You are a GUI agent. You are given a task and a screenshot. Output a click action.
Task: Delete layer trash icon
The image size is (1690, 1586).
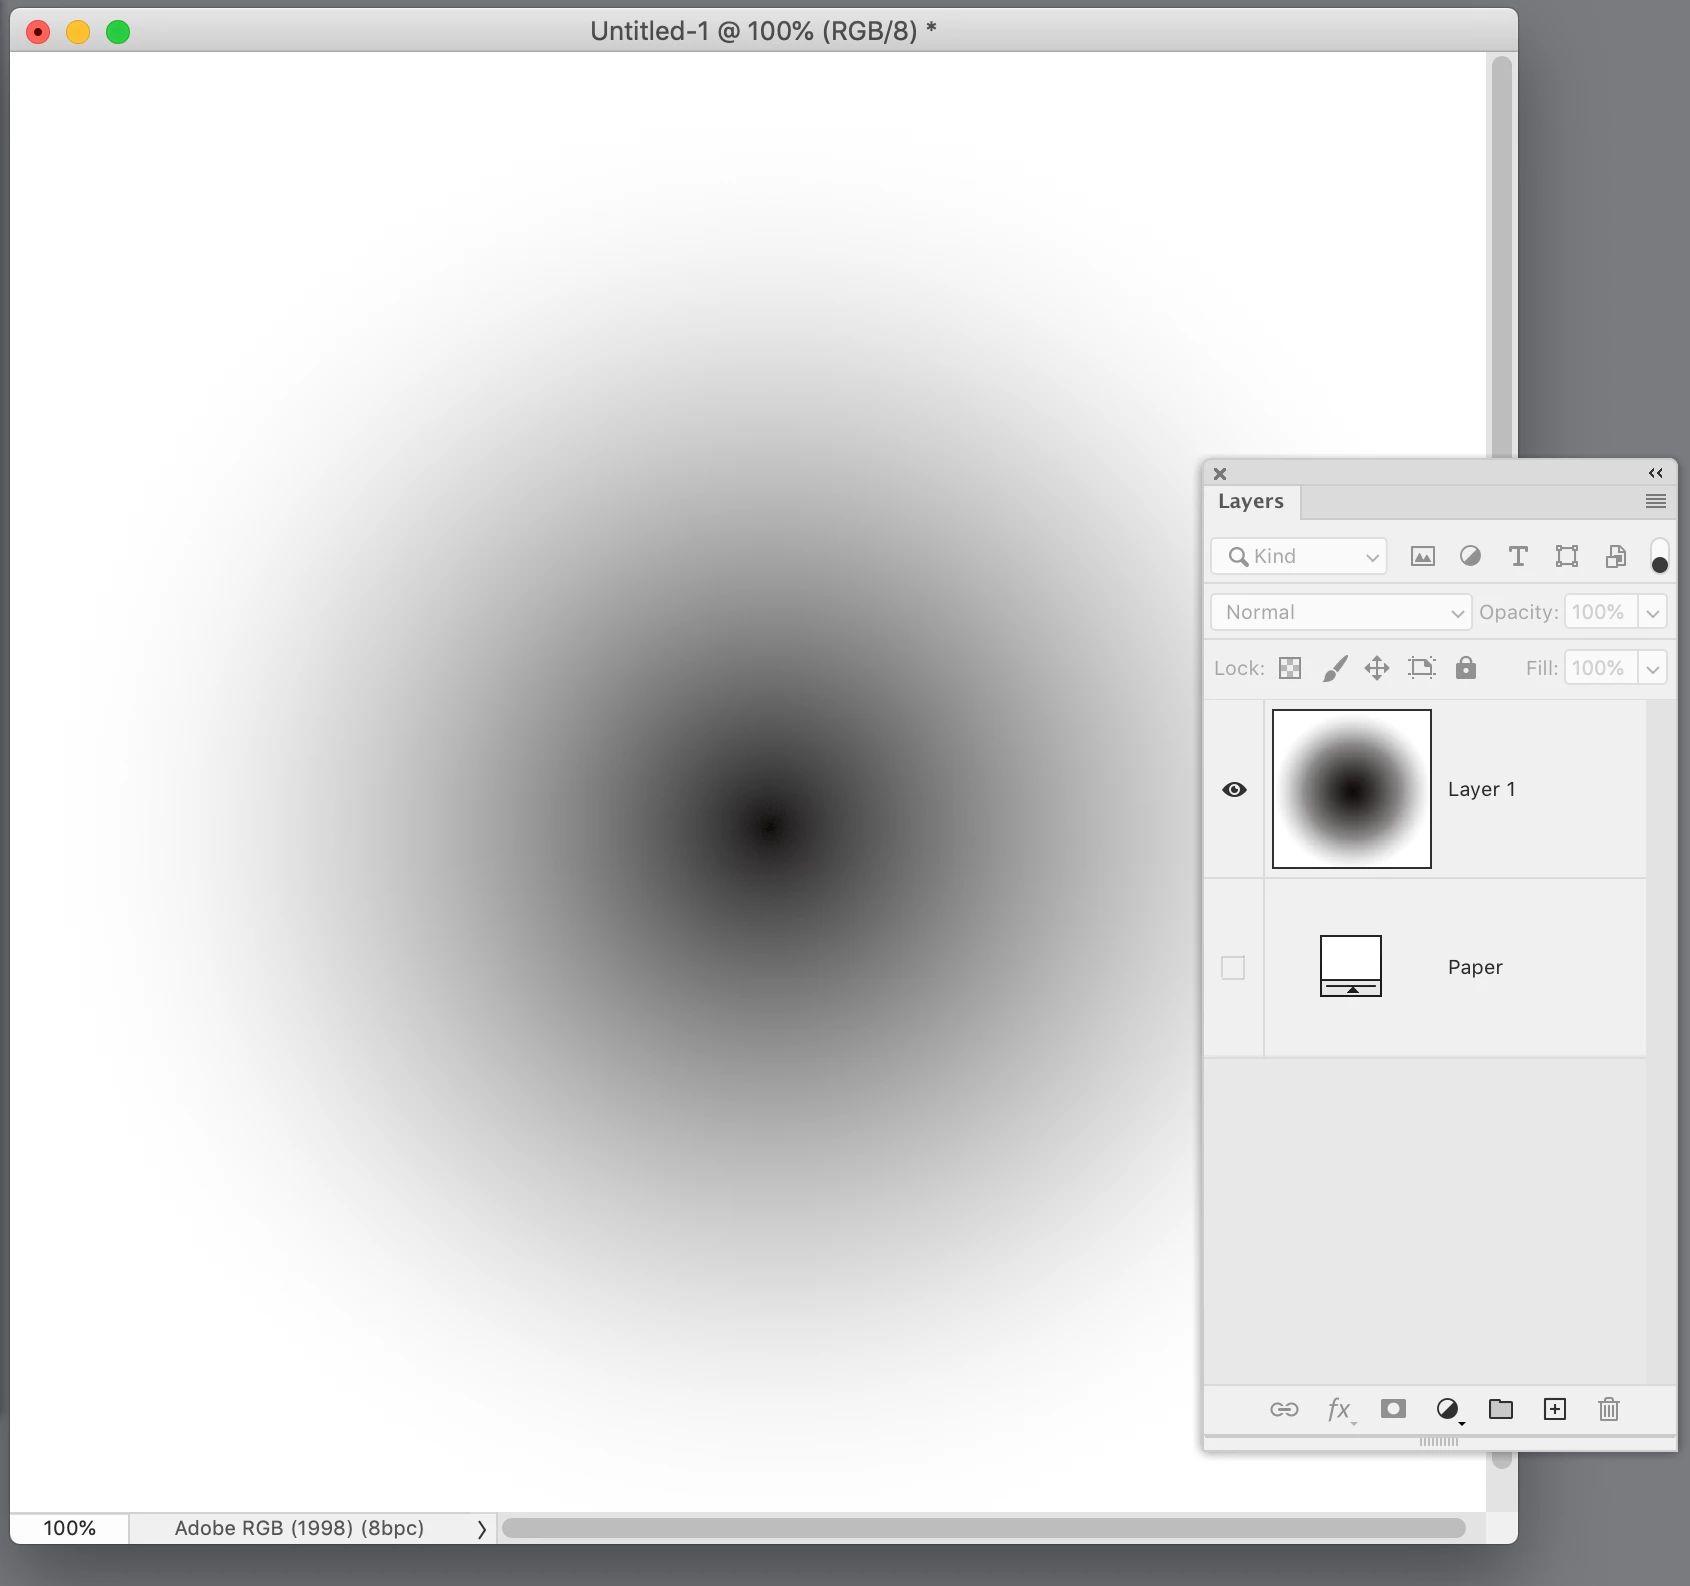[x=1609, y=1409]
